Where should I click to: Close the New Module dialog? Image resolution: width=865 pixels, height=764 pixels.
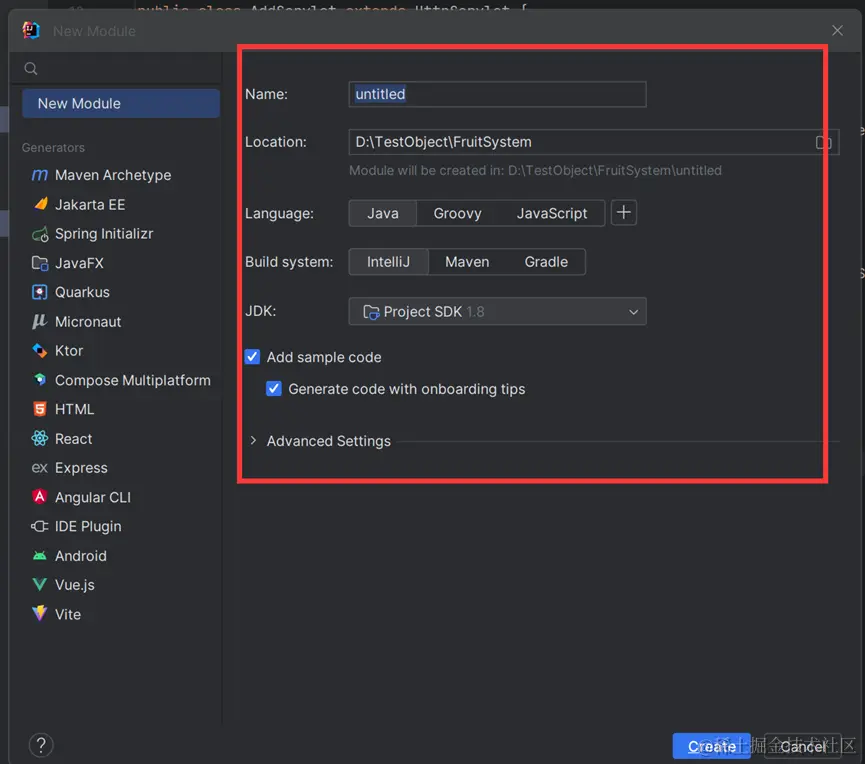coord(837,30)
